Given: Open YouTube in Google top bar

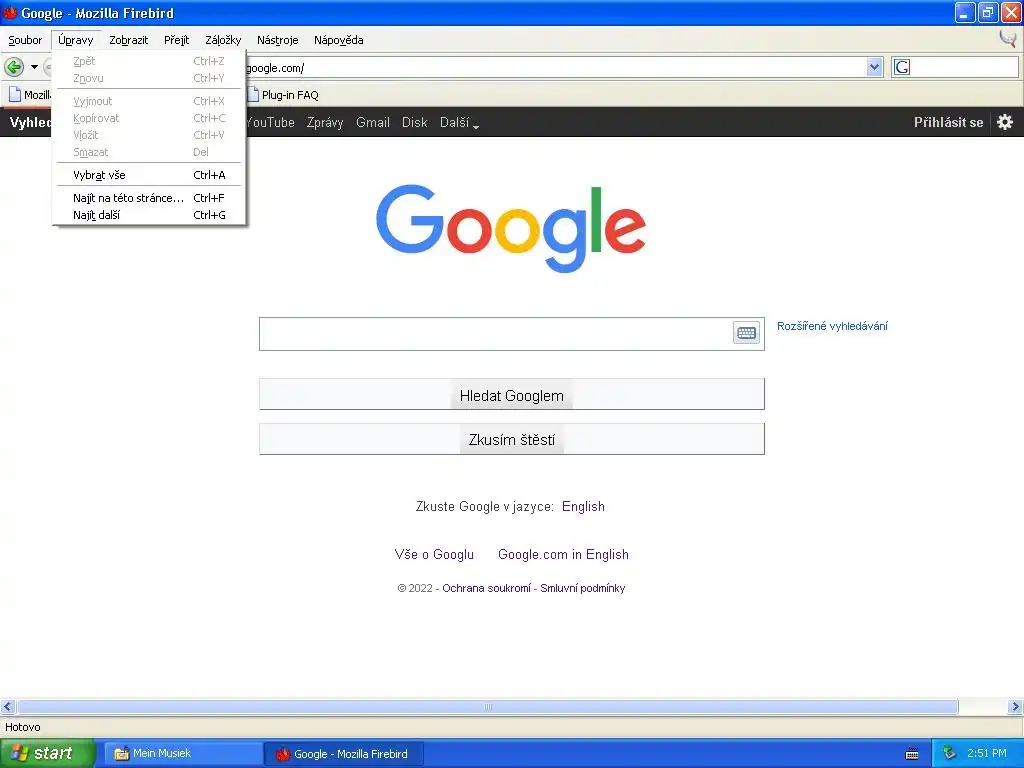Looking at the screenshot, I should point(270,122).
